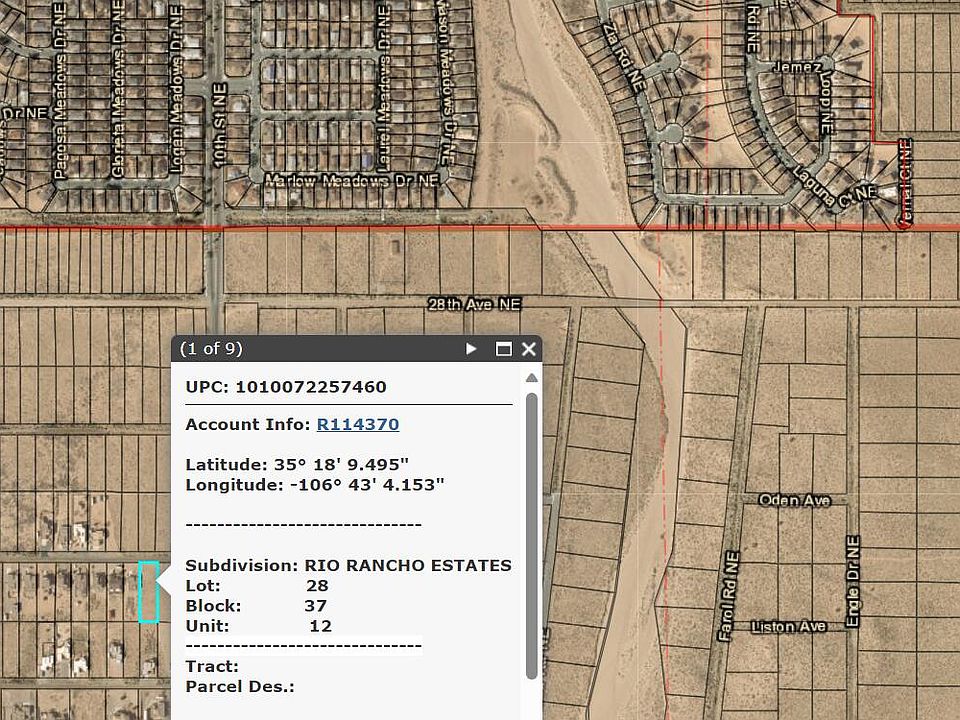This screenshot has width=960, height=720.
Task: Open account link R114370
Action: click(x=358, y=424)
